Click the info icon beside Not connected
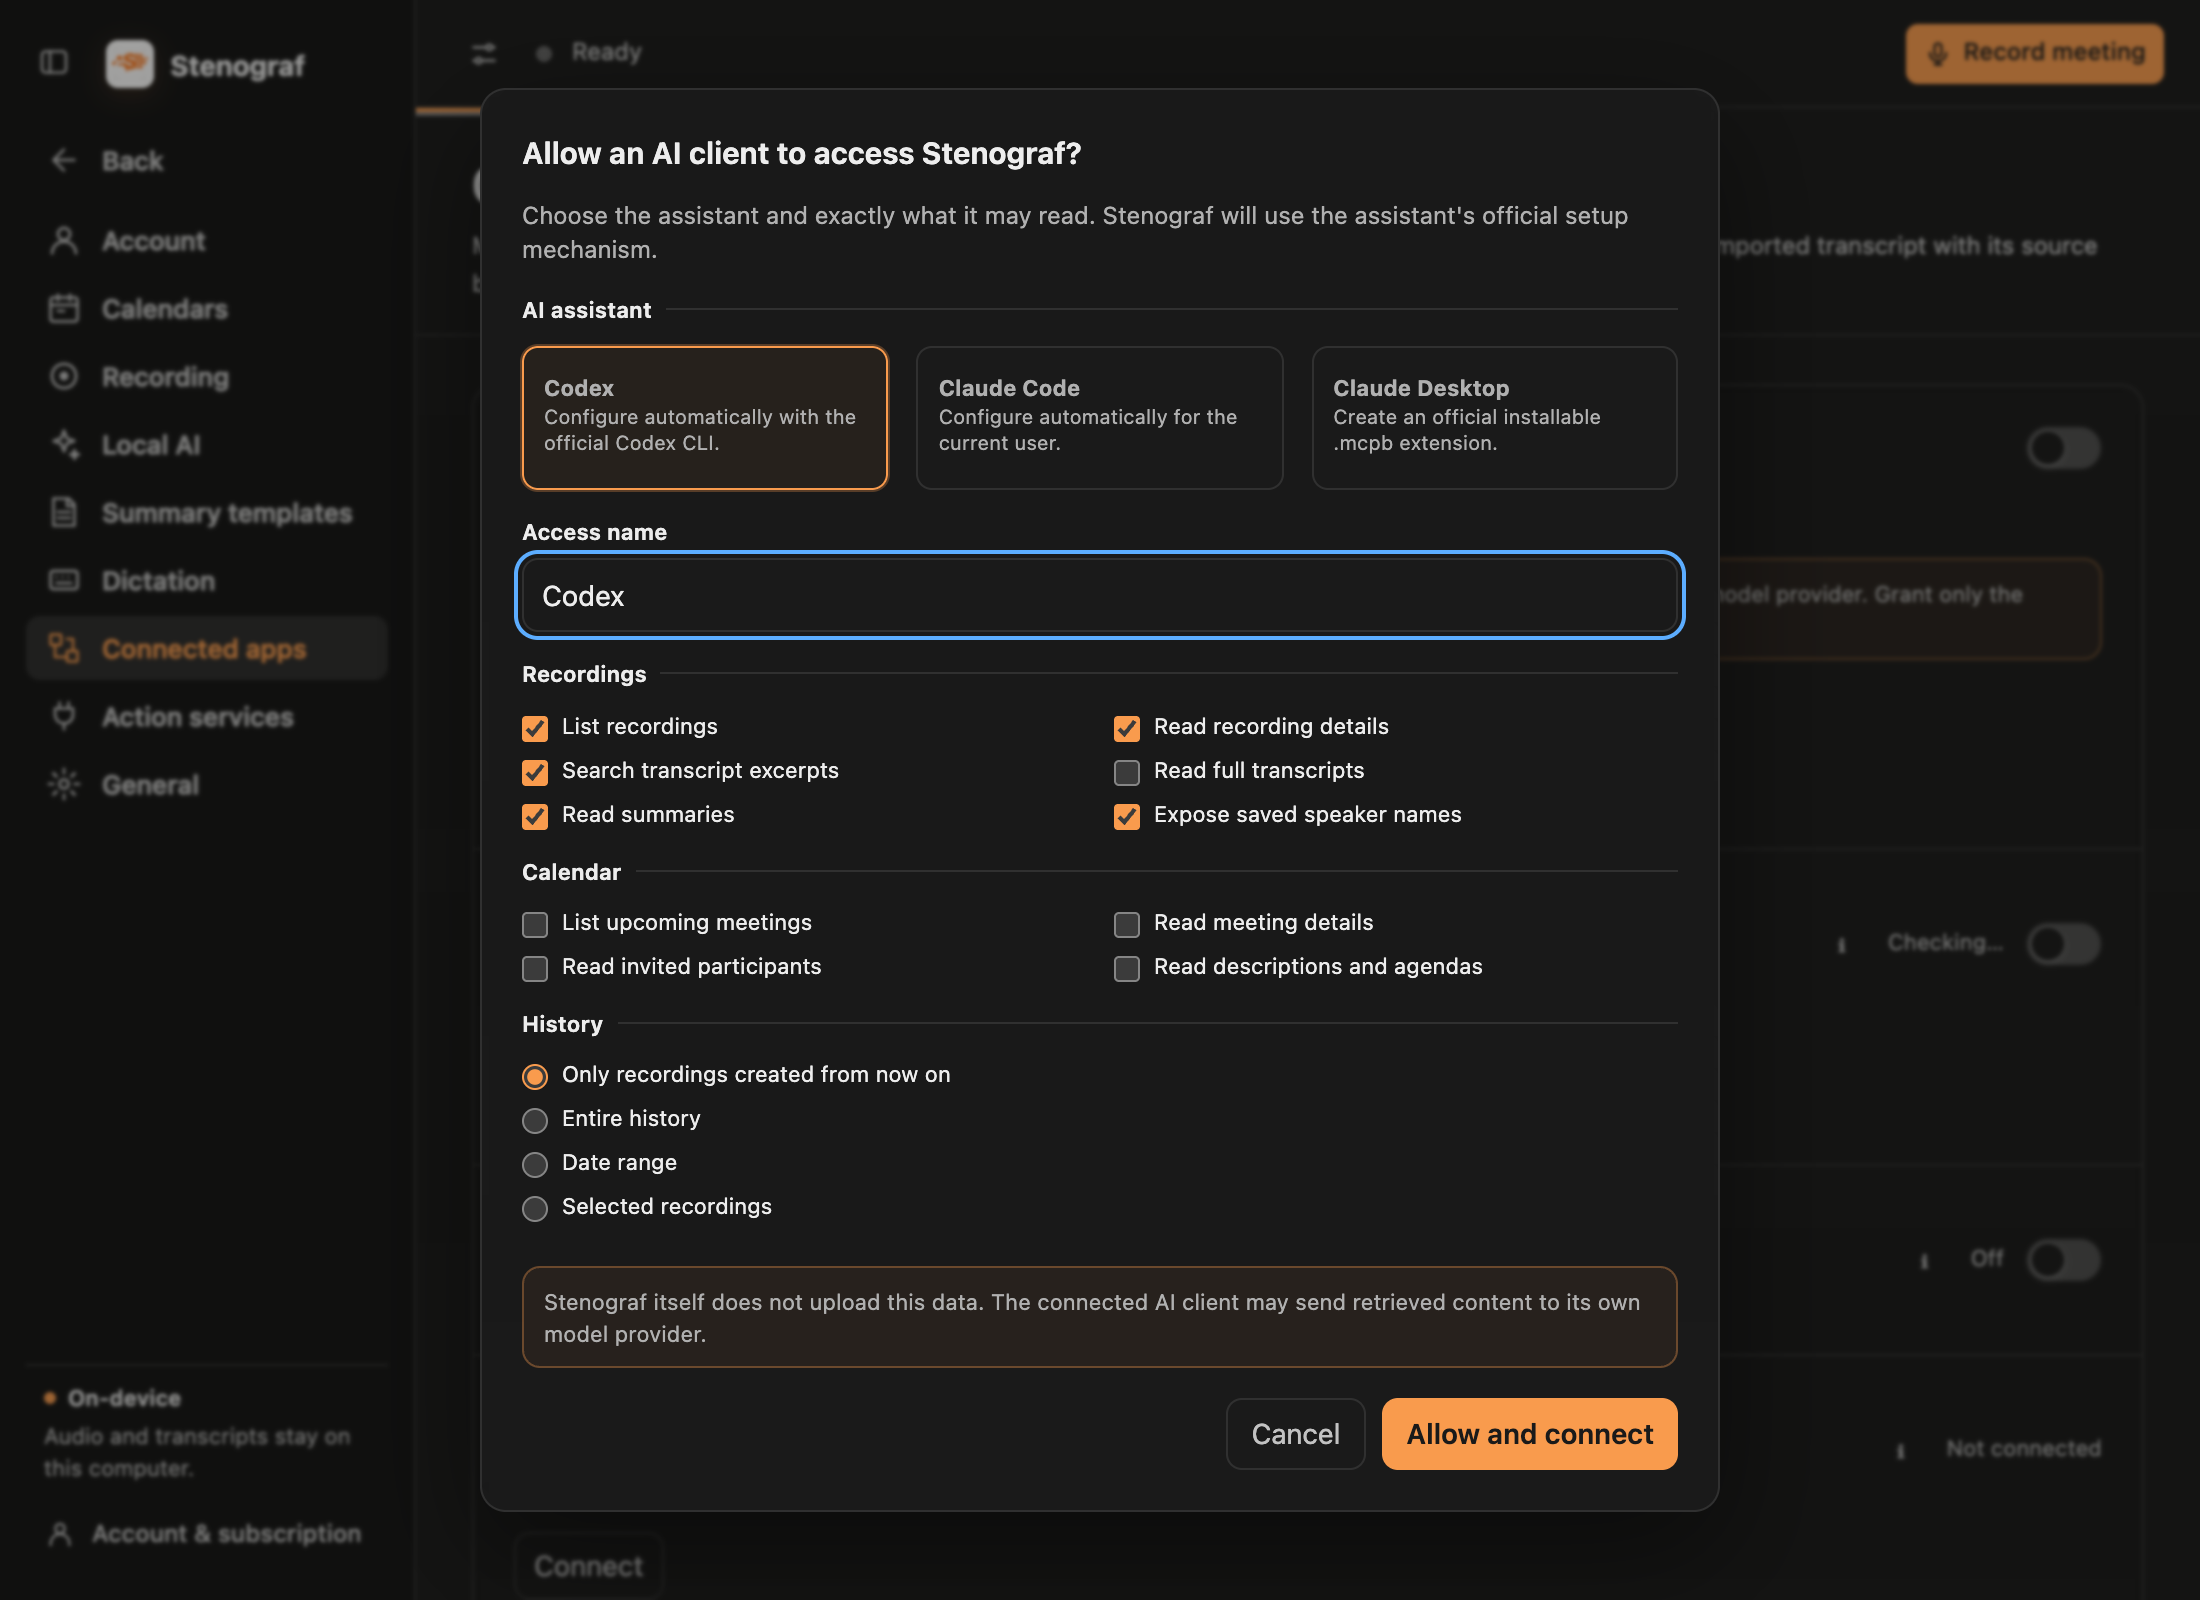This screenshot has height=1600, width=2200. click(x=1900, y=1449)
